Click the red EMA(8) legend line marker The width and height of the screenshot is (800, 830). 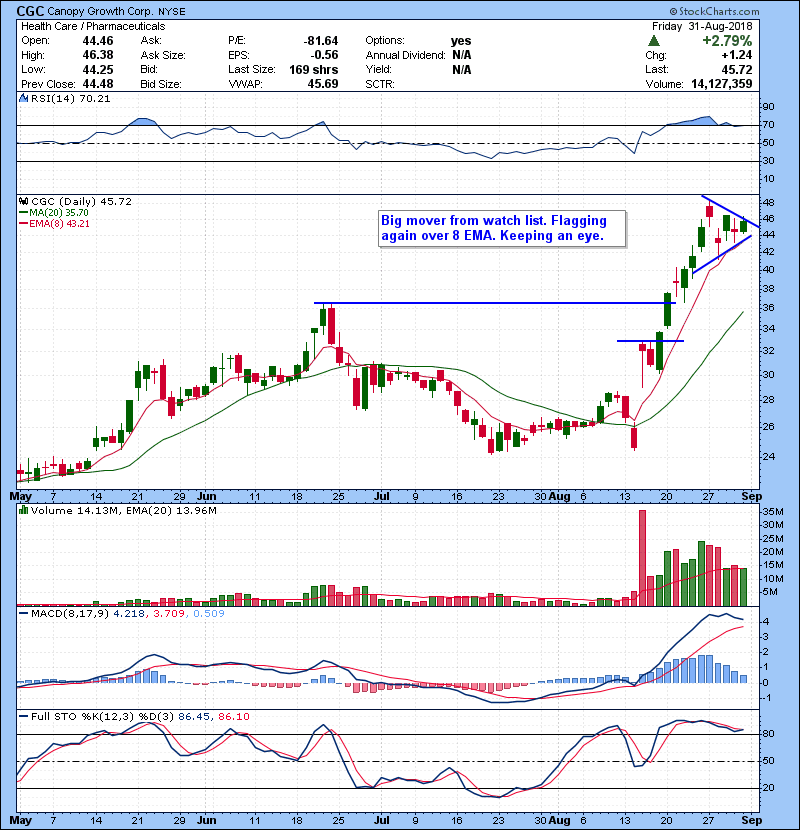pos(23,224)
